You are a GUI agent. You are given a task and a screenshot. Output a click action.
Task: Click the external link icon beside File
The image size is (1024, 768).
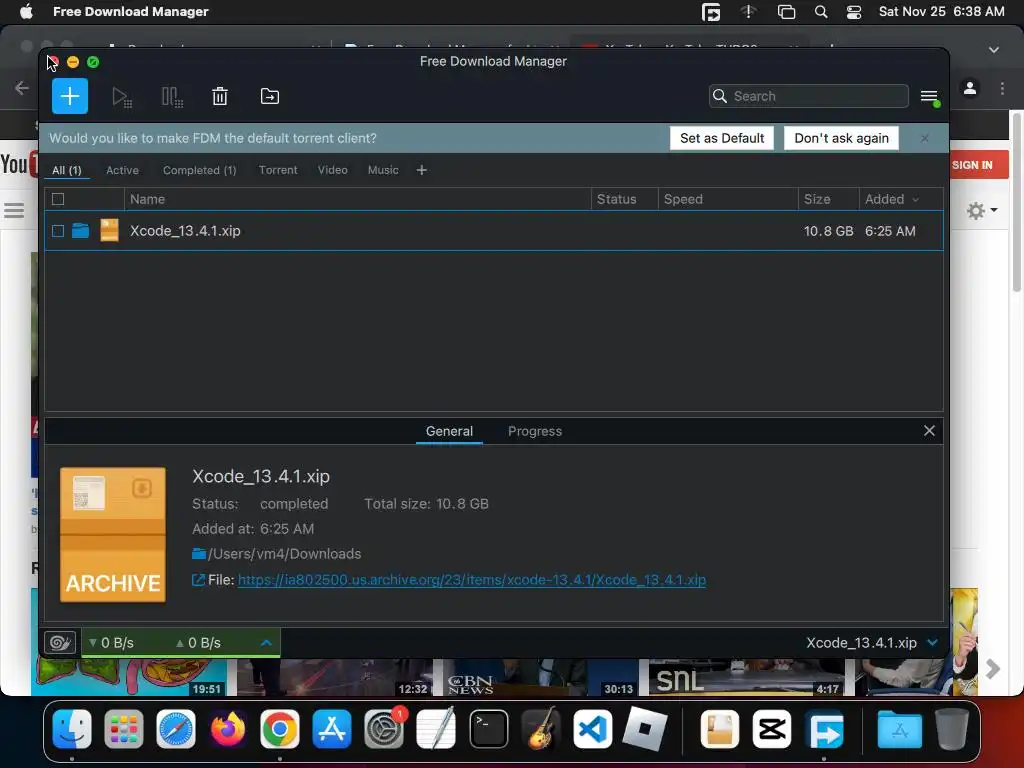click(x=198, y=580)
